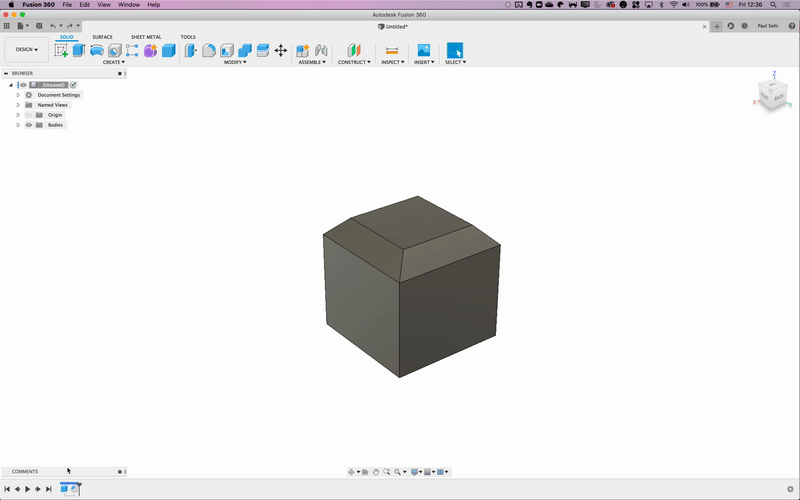Collapse the Unsaved root component

coord(11,85)
